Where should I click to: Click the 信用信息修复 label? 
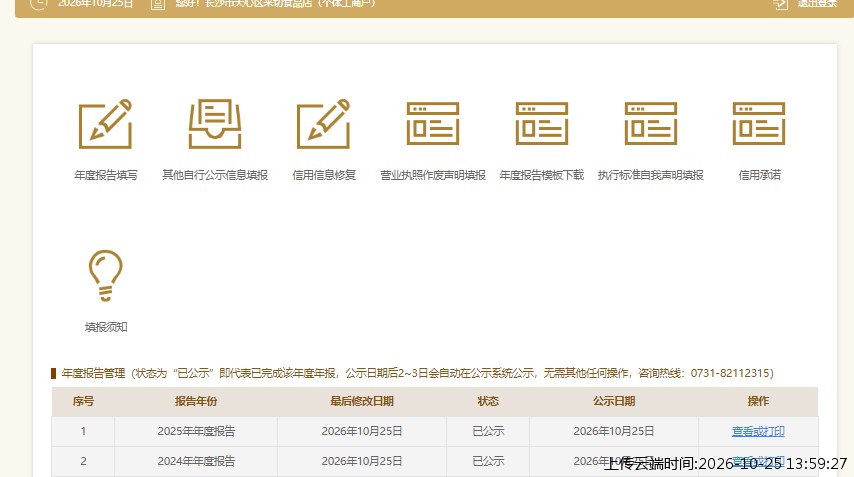[324, 175]
